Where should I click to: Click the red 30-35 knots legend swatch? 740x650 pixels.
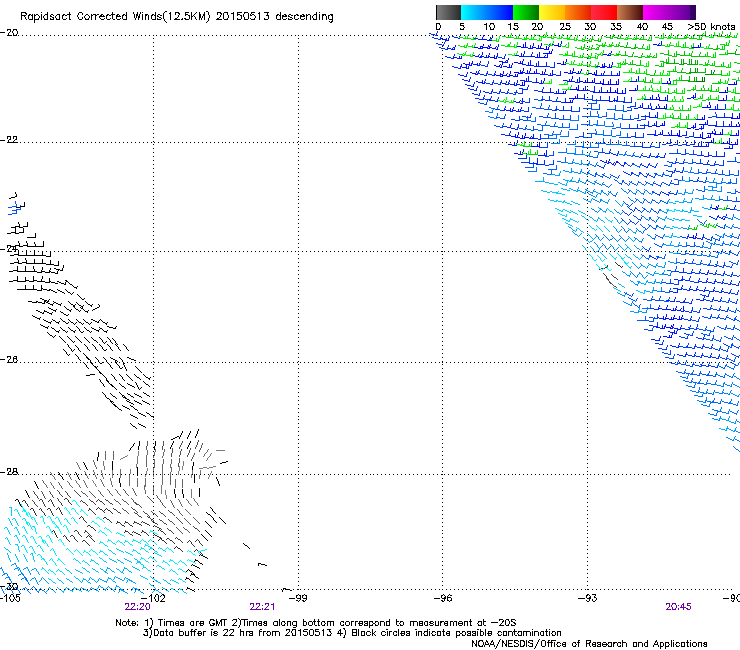(604, 12)
